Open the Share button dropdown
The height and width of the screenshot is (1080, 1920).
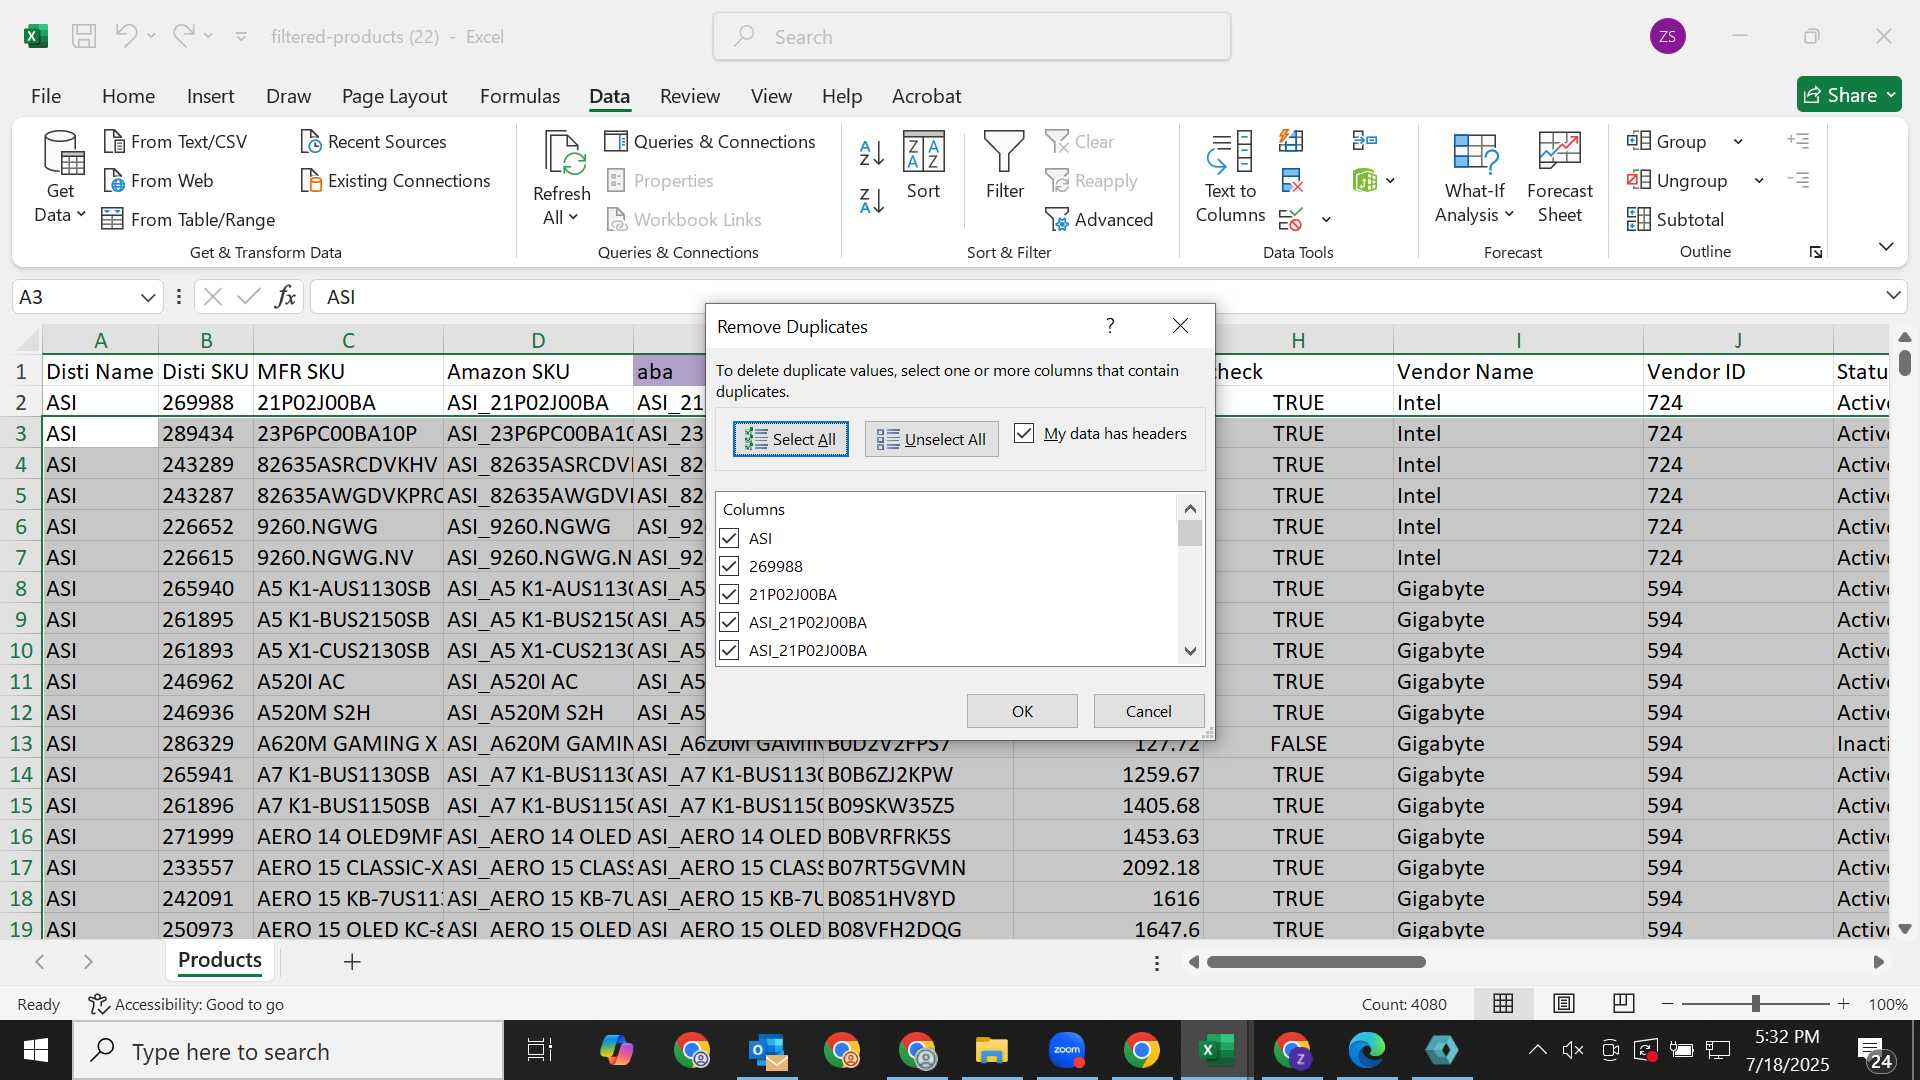(1891, 95)
